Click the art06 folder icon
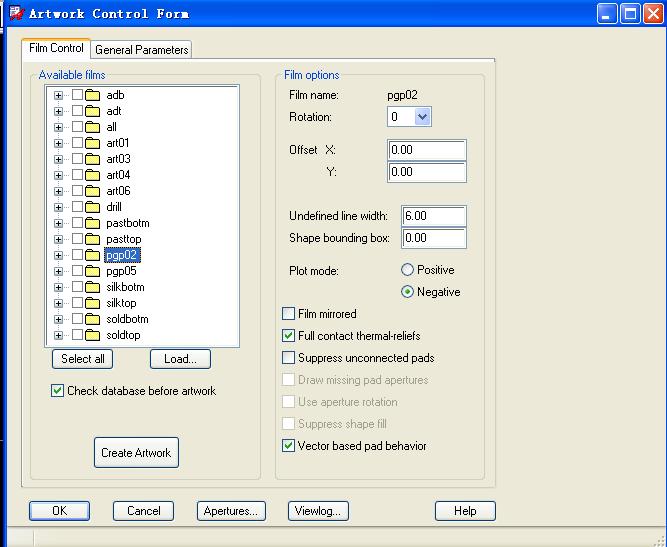This screenshot has width=667, height=547. pyautogui.click(x=92, y=191)
